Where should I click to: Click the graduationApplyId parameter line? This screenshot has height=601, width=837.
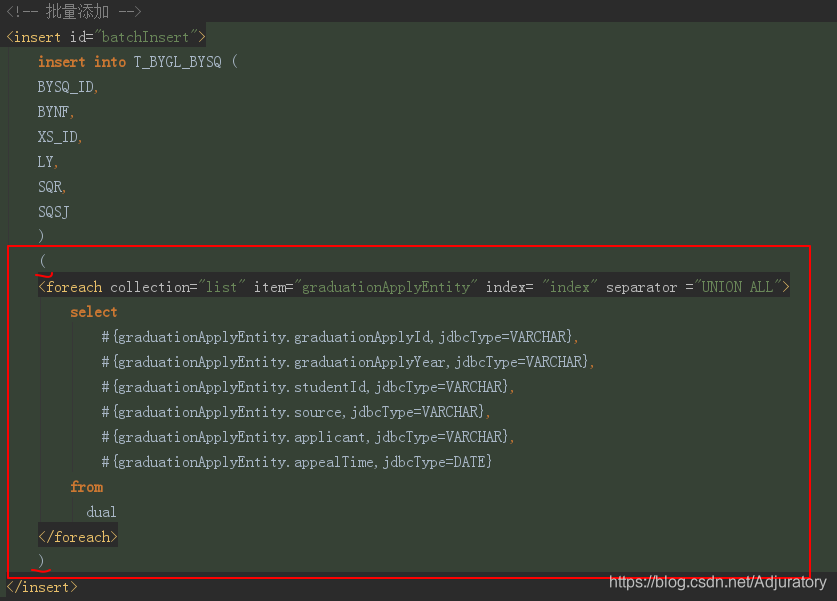(x=340, y=337)
